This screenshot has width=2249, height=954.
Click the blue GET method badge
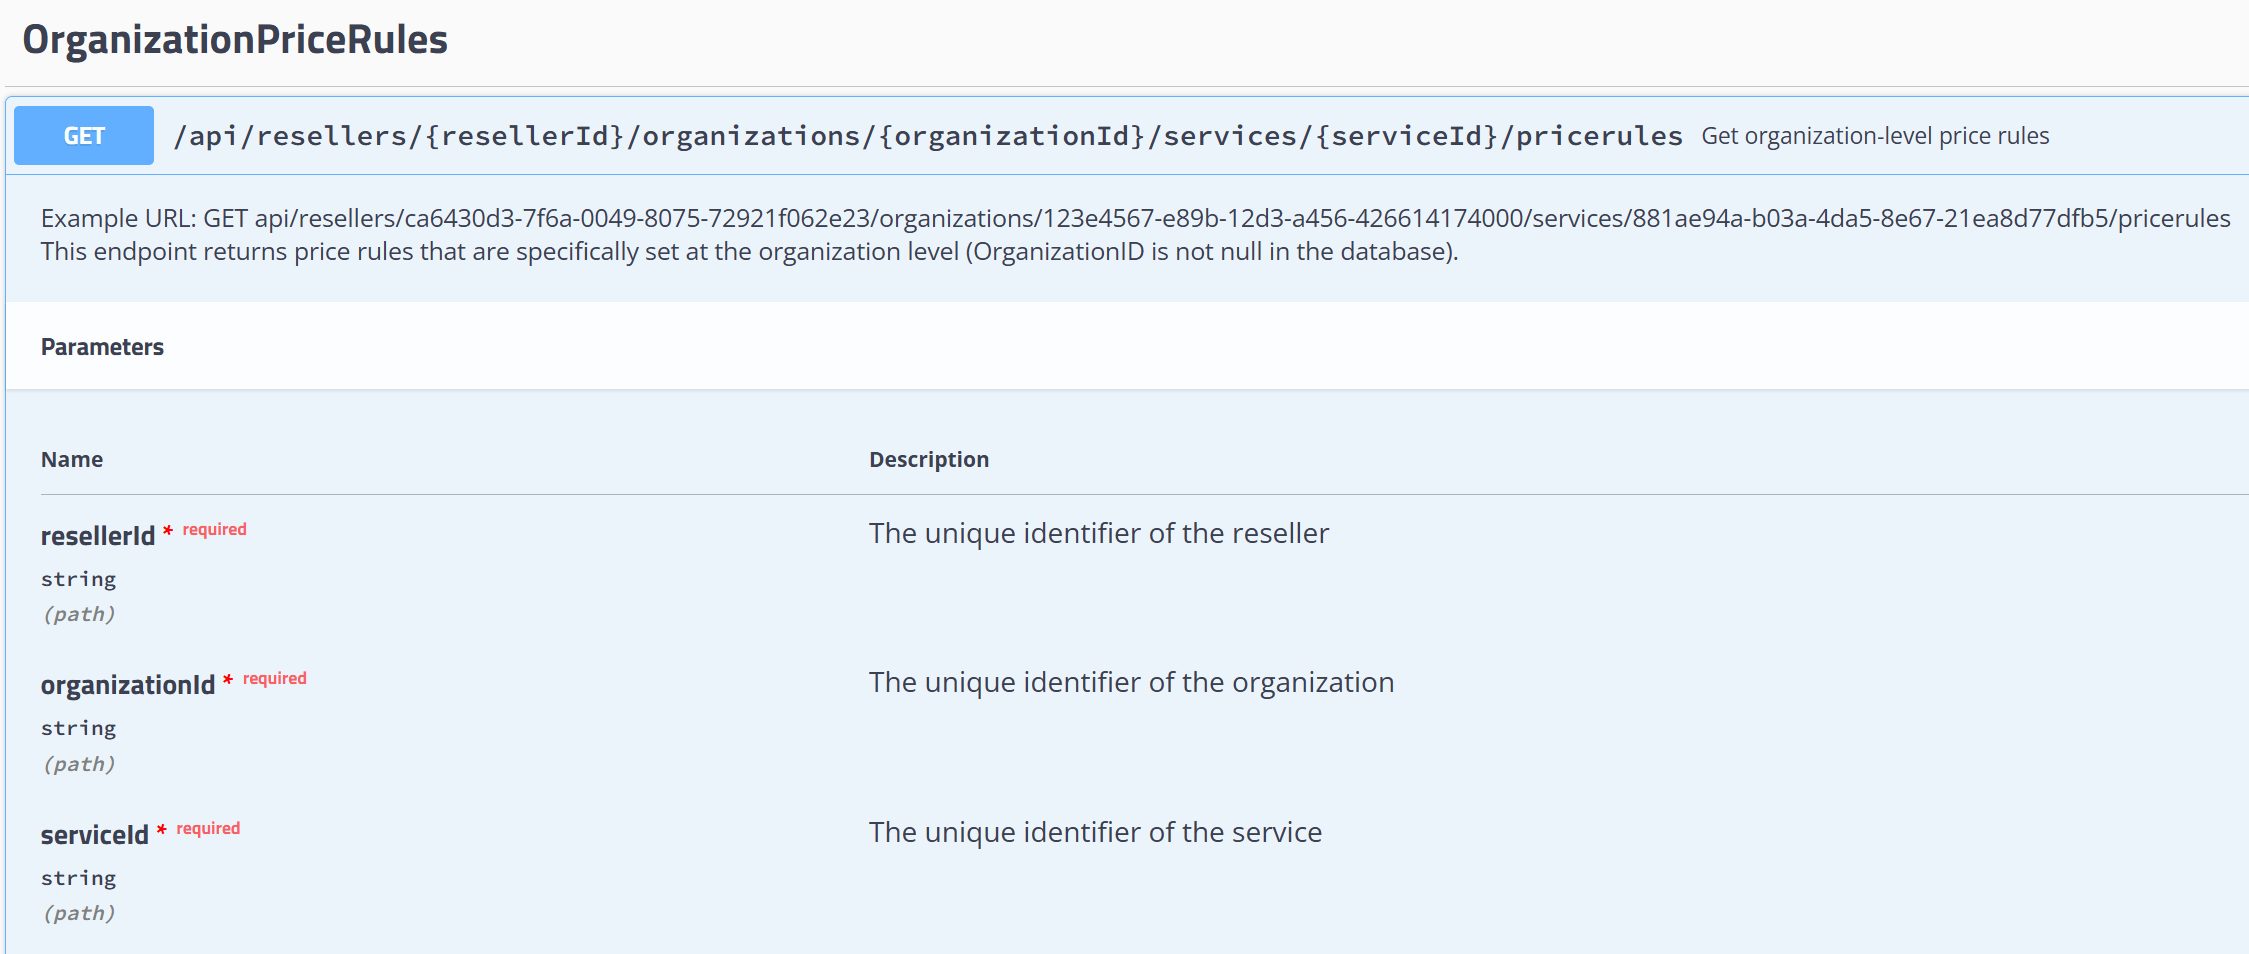[83, 135]
